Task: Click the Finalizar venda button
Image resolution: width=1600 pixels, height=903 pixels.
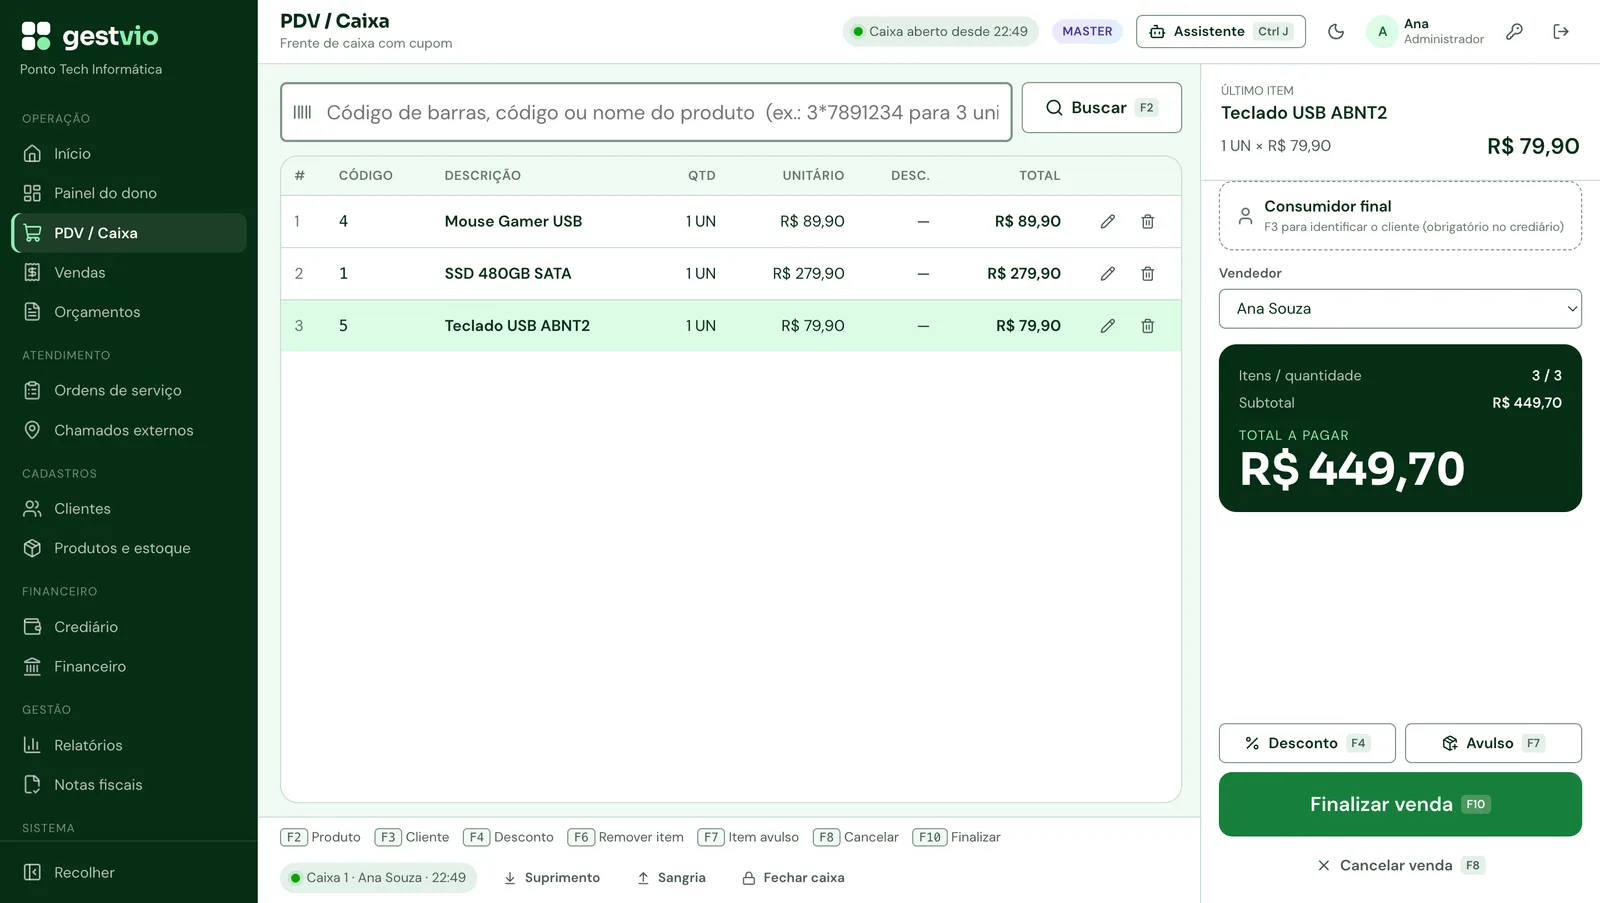Action: (1400, 804)
